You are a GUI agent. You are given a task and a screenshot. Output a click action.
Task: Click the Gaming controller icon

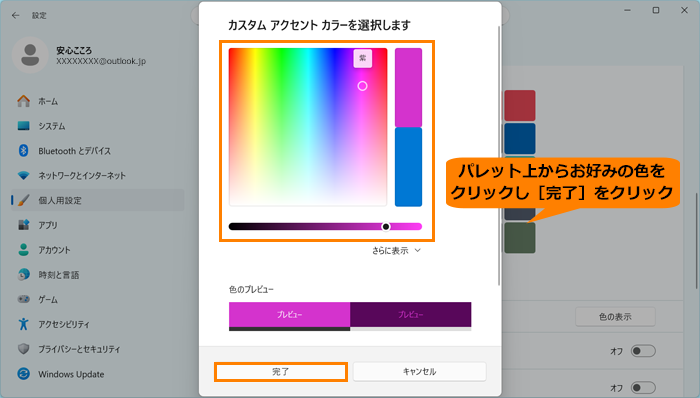[x=24, y=299]
